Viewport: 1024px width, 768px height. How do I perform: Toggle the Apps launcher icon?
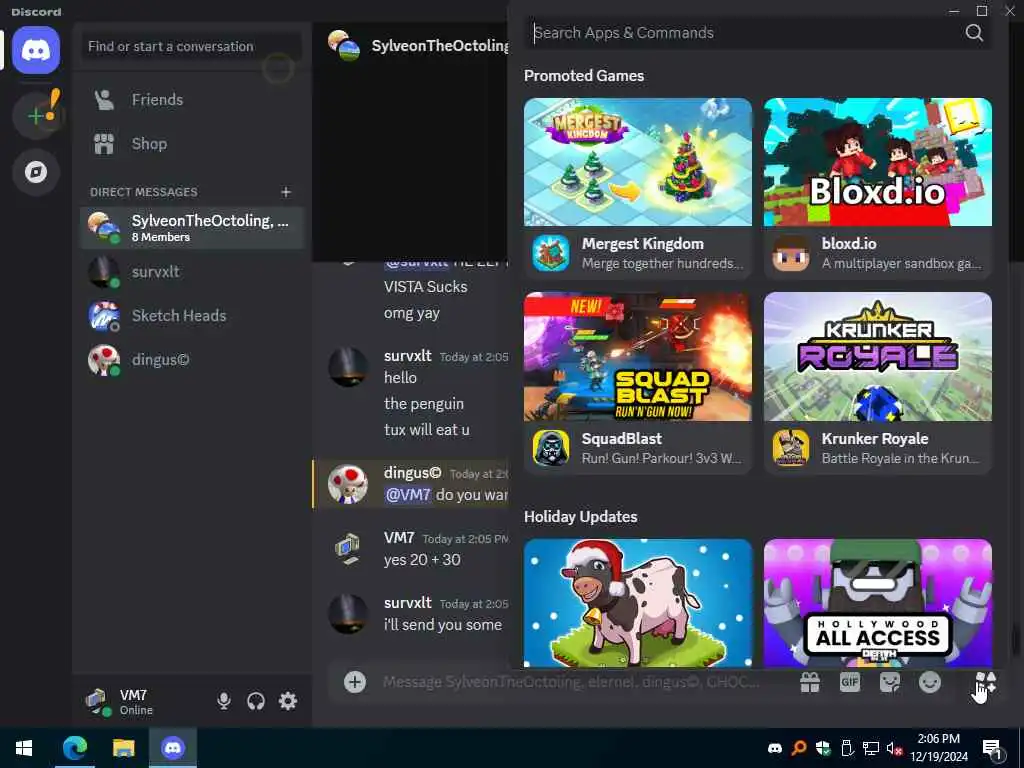tap(985, 682)
